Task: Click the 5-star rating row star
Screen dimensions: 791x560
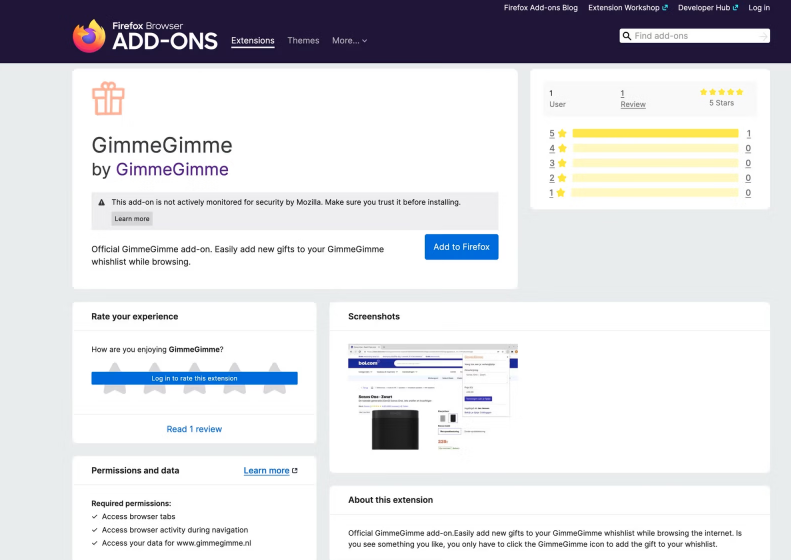Action: (562, 133)
